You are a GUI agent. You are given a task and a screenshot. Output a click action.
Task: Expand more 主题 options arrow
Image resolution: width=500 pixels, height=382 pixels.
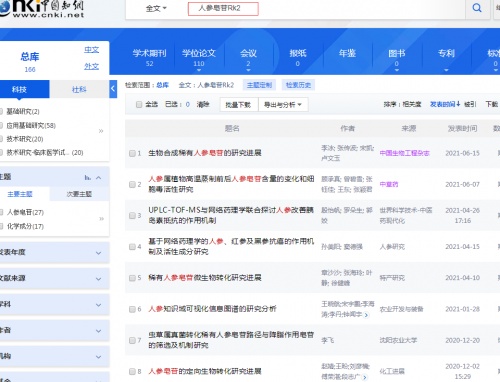point(101,219)
